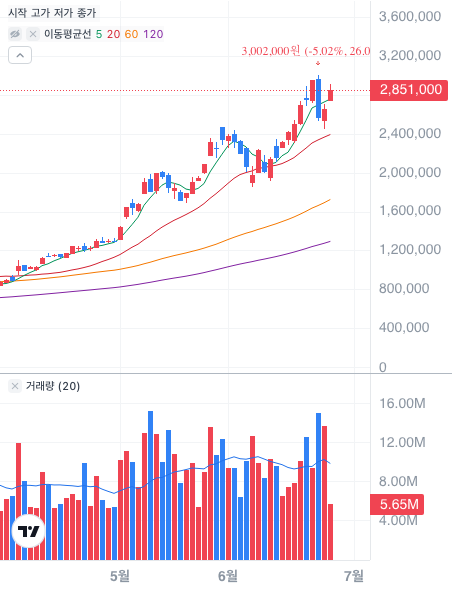Collapse the indicator legend with the chevron button
452x592 pixels.
point(20,56)
